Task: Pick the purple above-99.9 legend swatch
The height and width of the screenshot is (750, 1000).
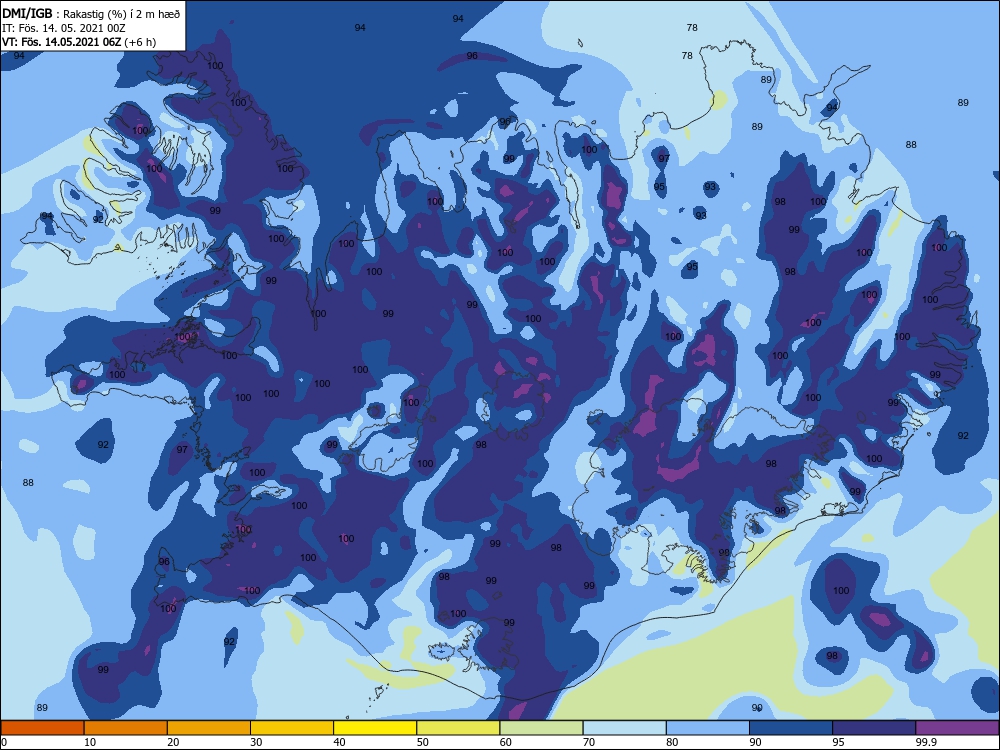Action: (957, 728)
